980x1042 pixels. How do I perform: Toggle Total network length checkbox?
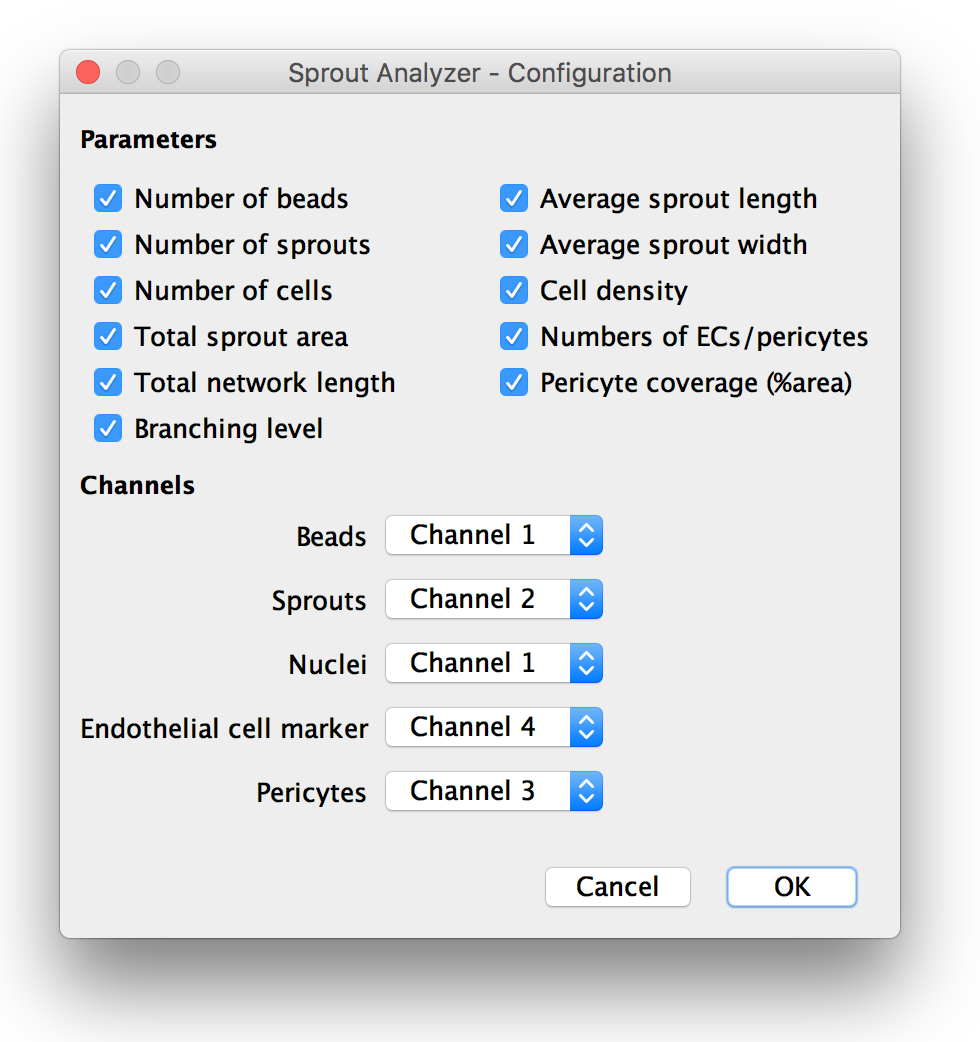pos(108,382)
